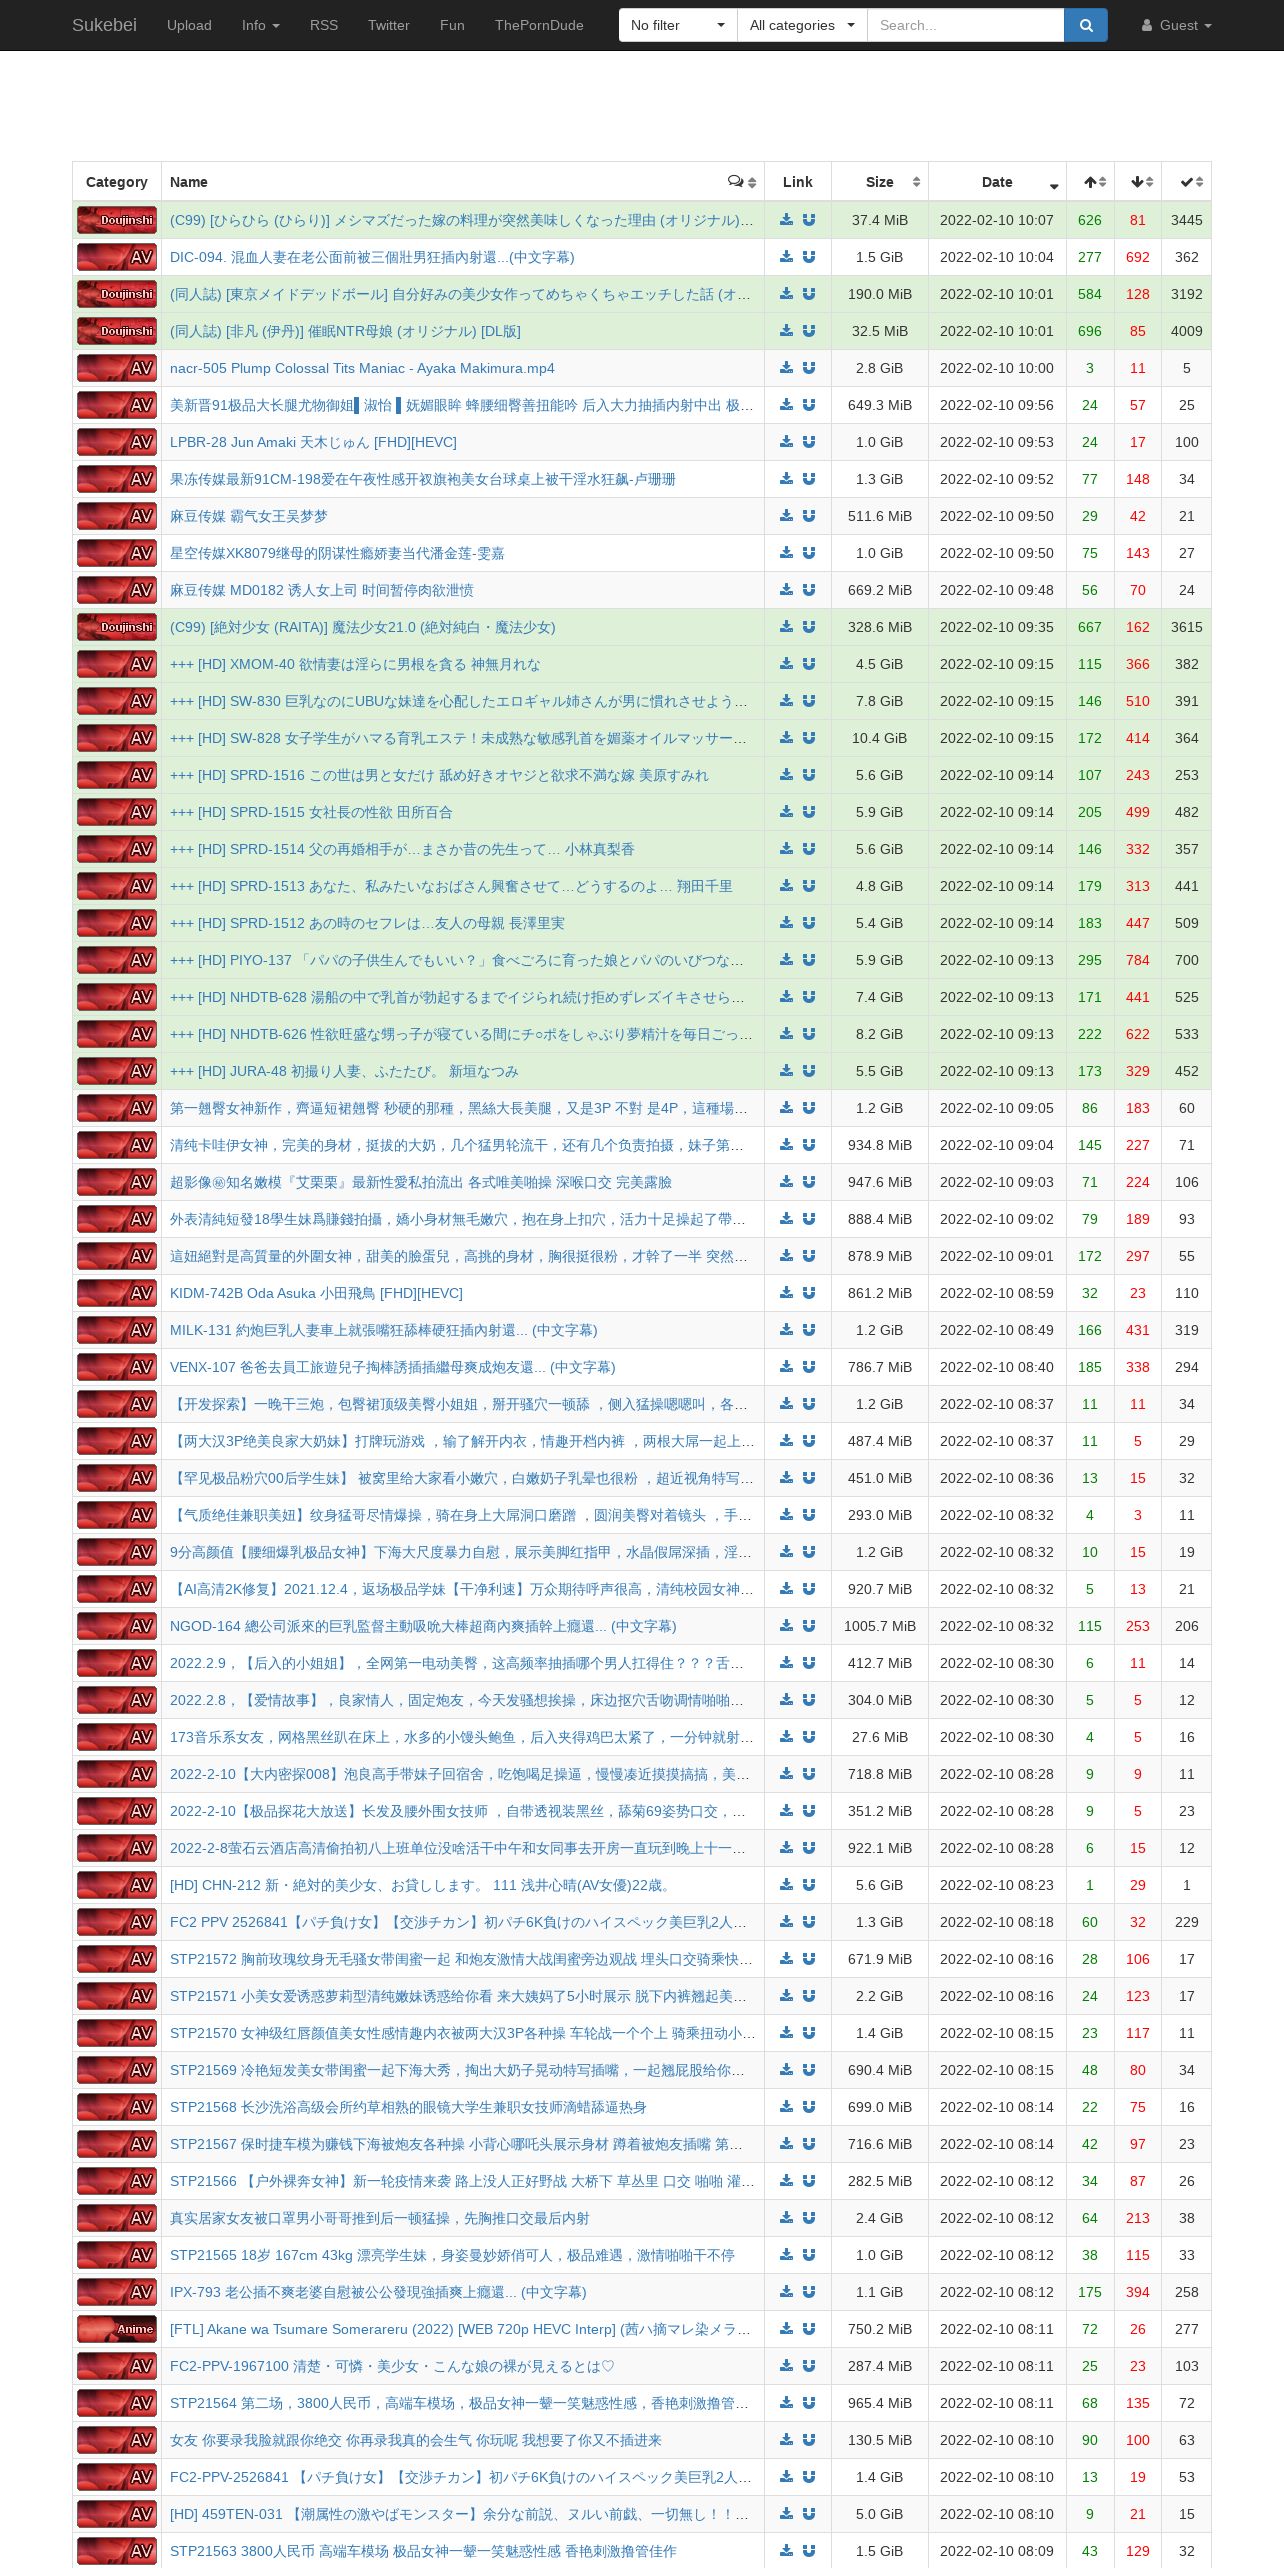Click the blue search magnifier button
This screenshot has height=2568, width=1284.
tap(1085, 25)
